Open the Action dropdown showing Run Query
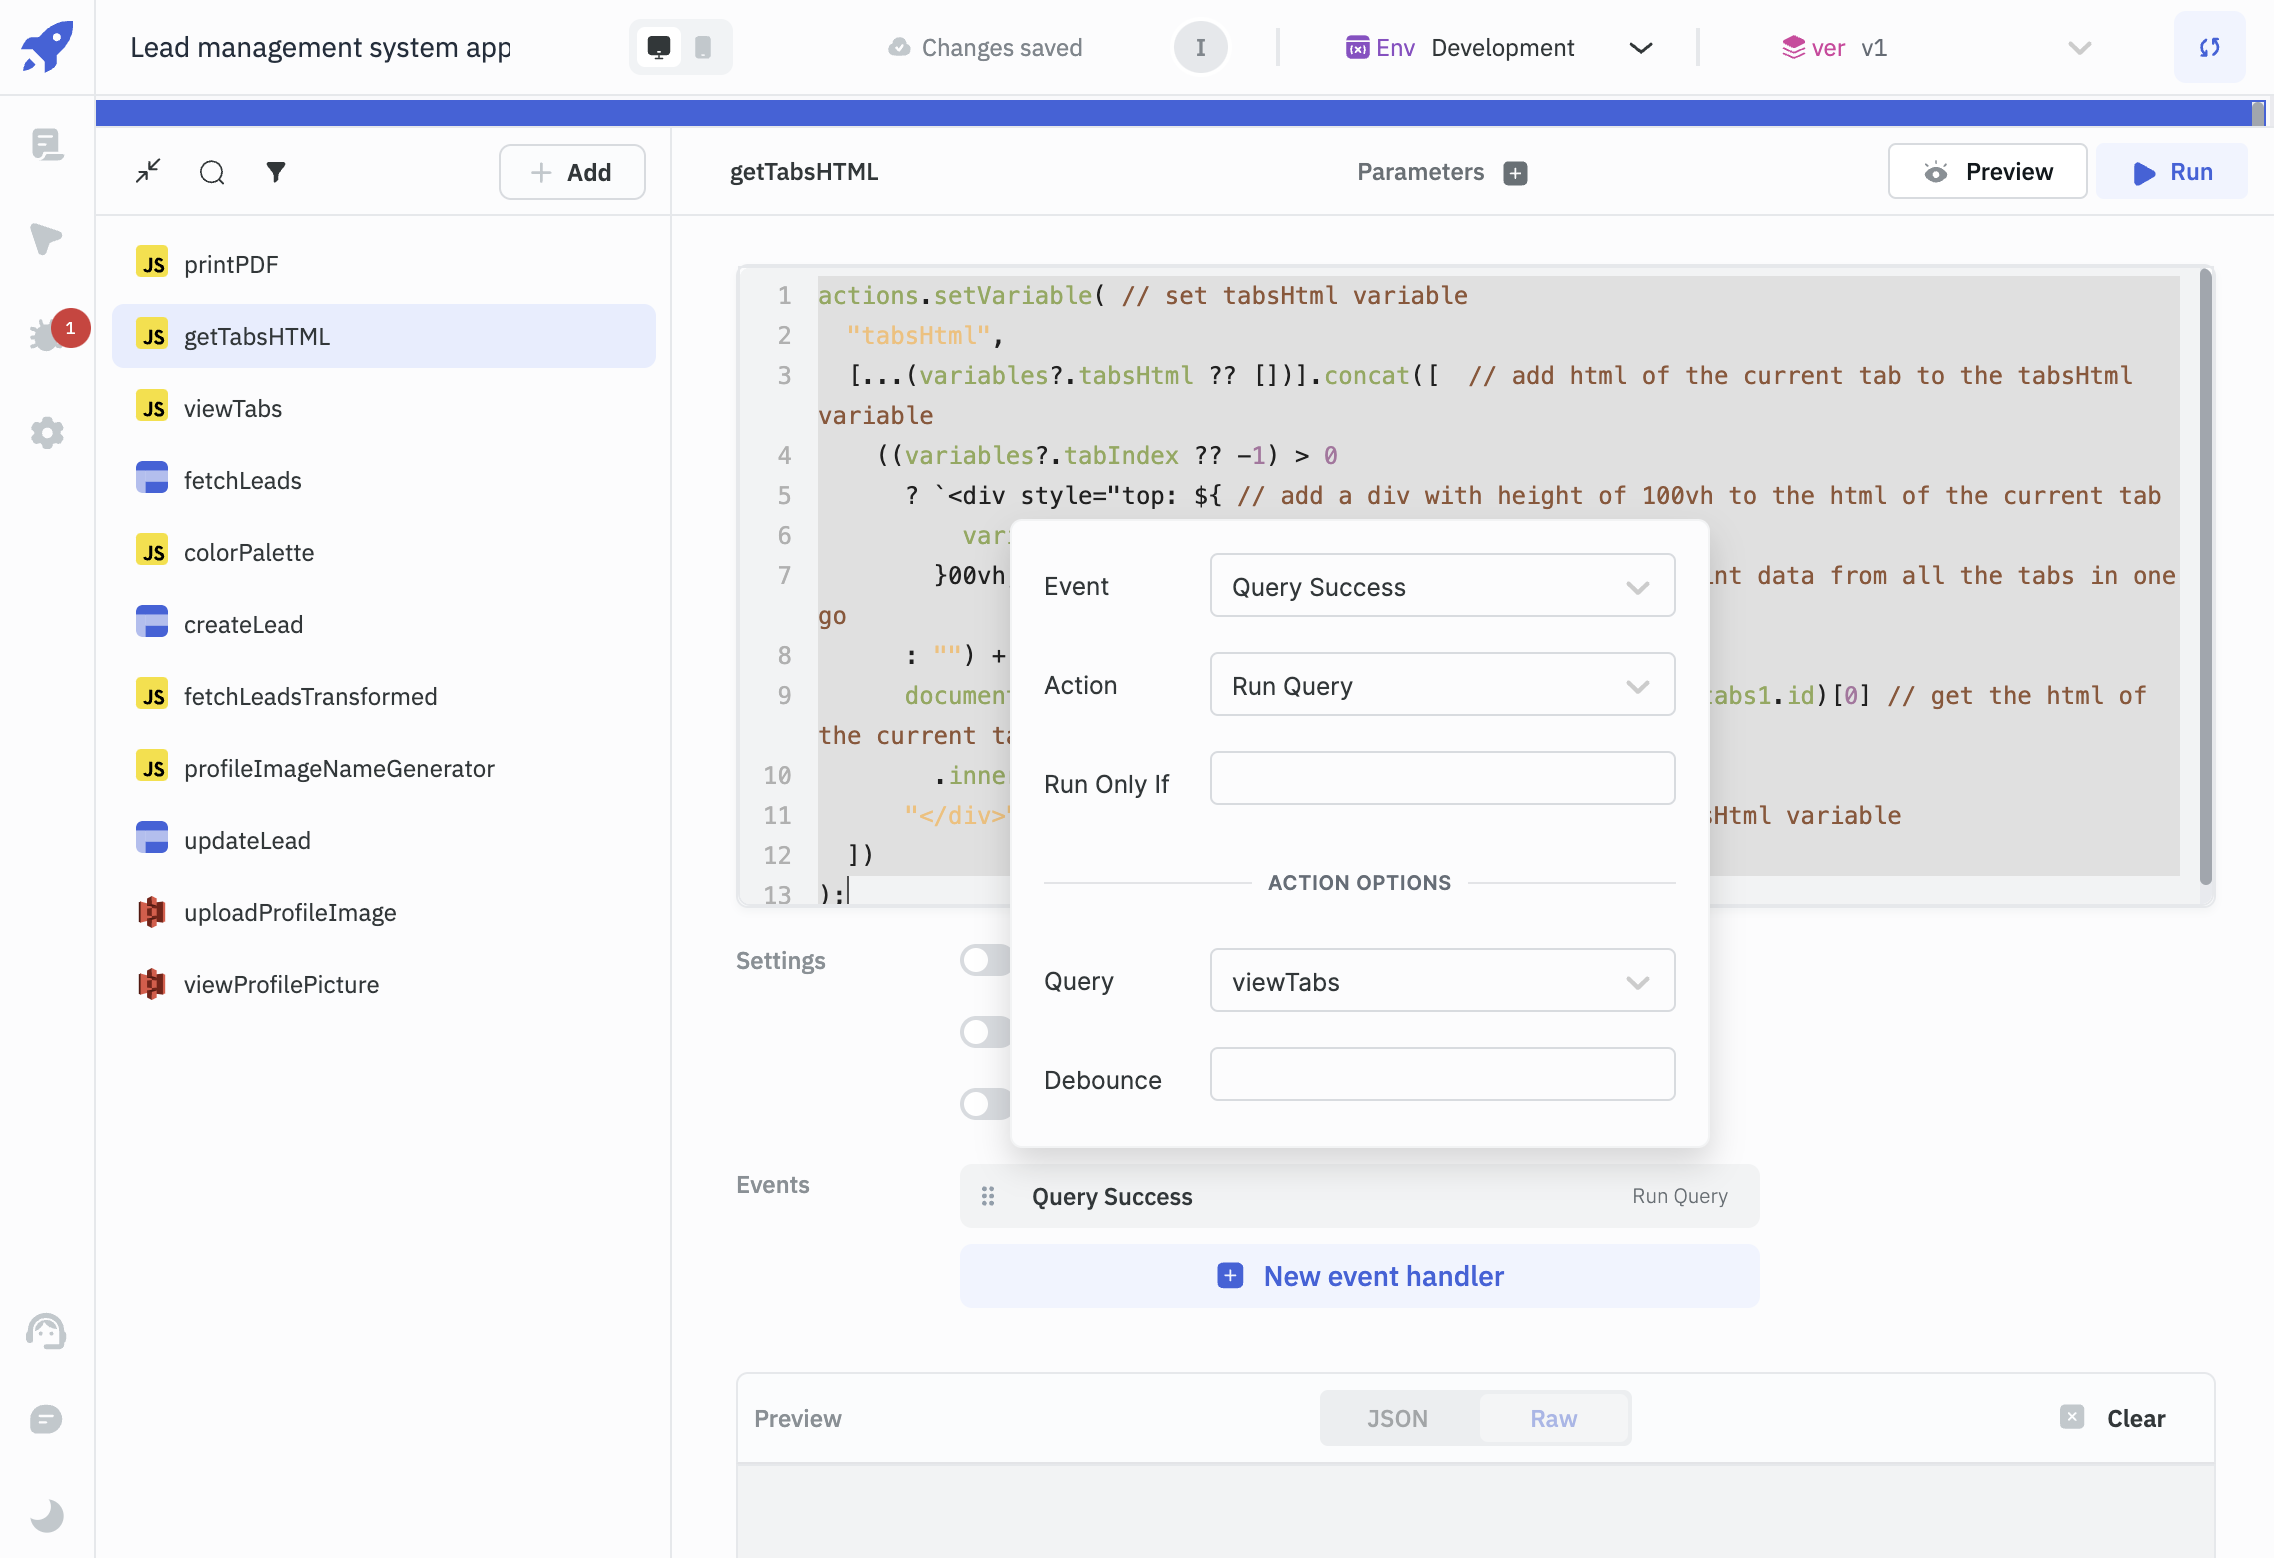2274x1558 pixels. pyautogui.click(x=1441, y=685)
